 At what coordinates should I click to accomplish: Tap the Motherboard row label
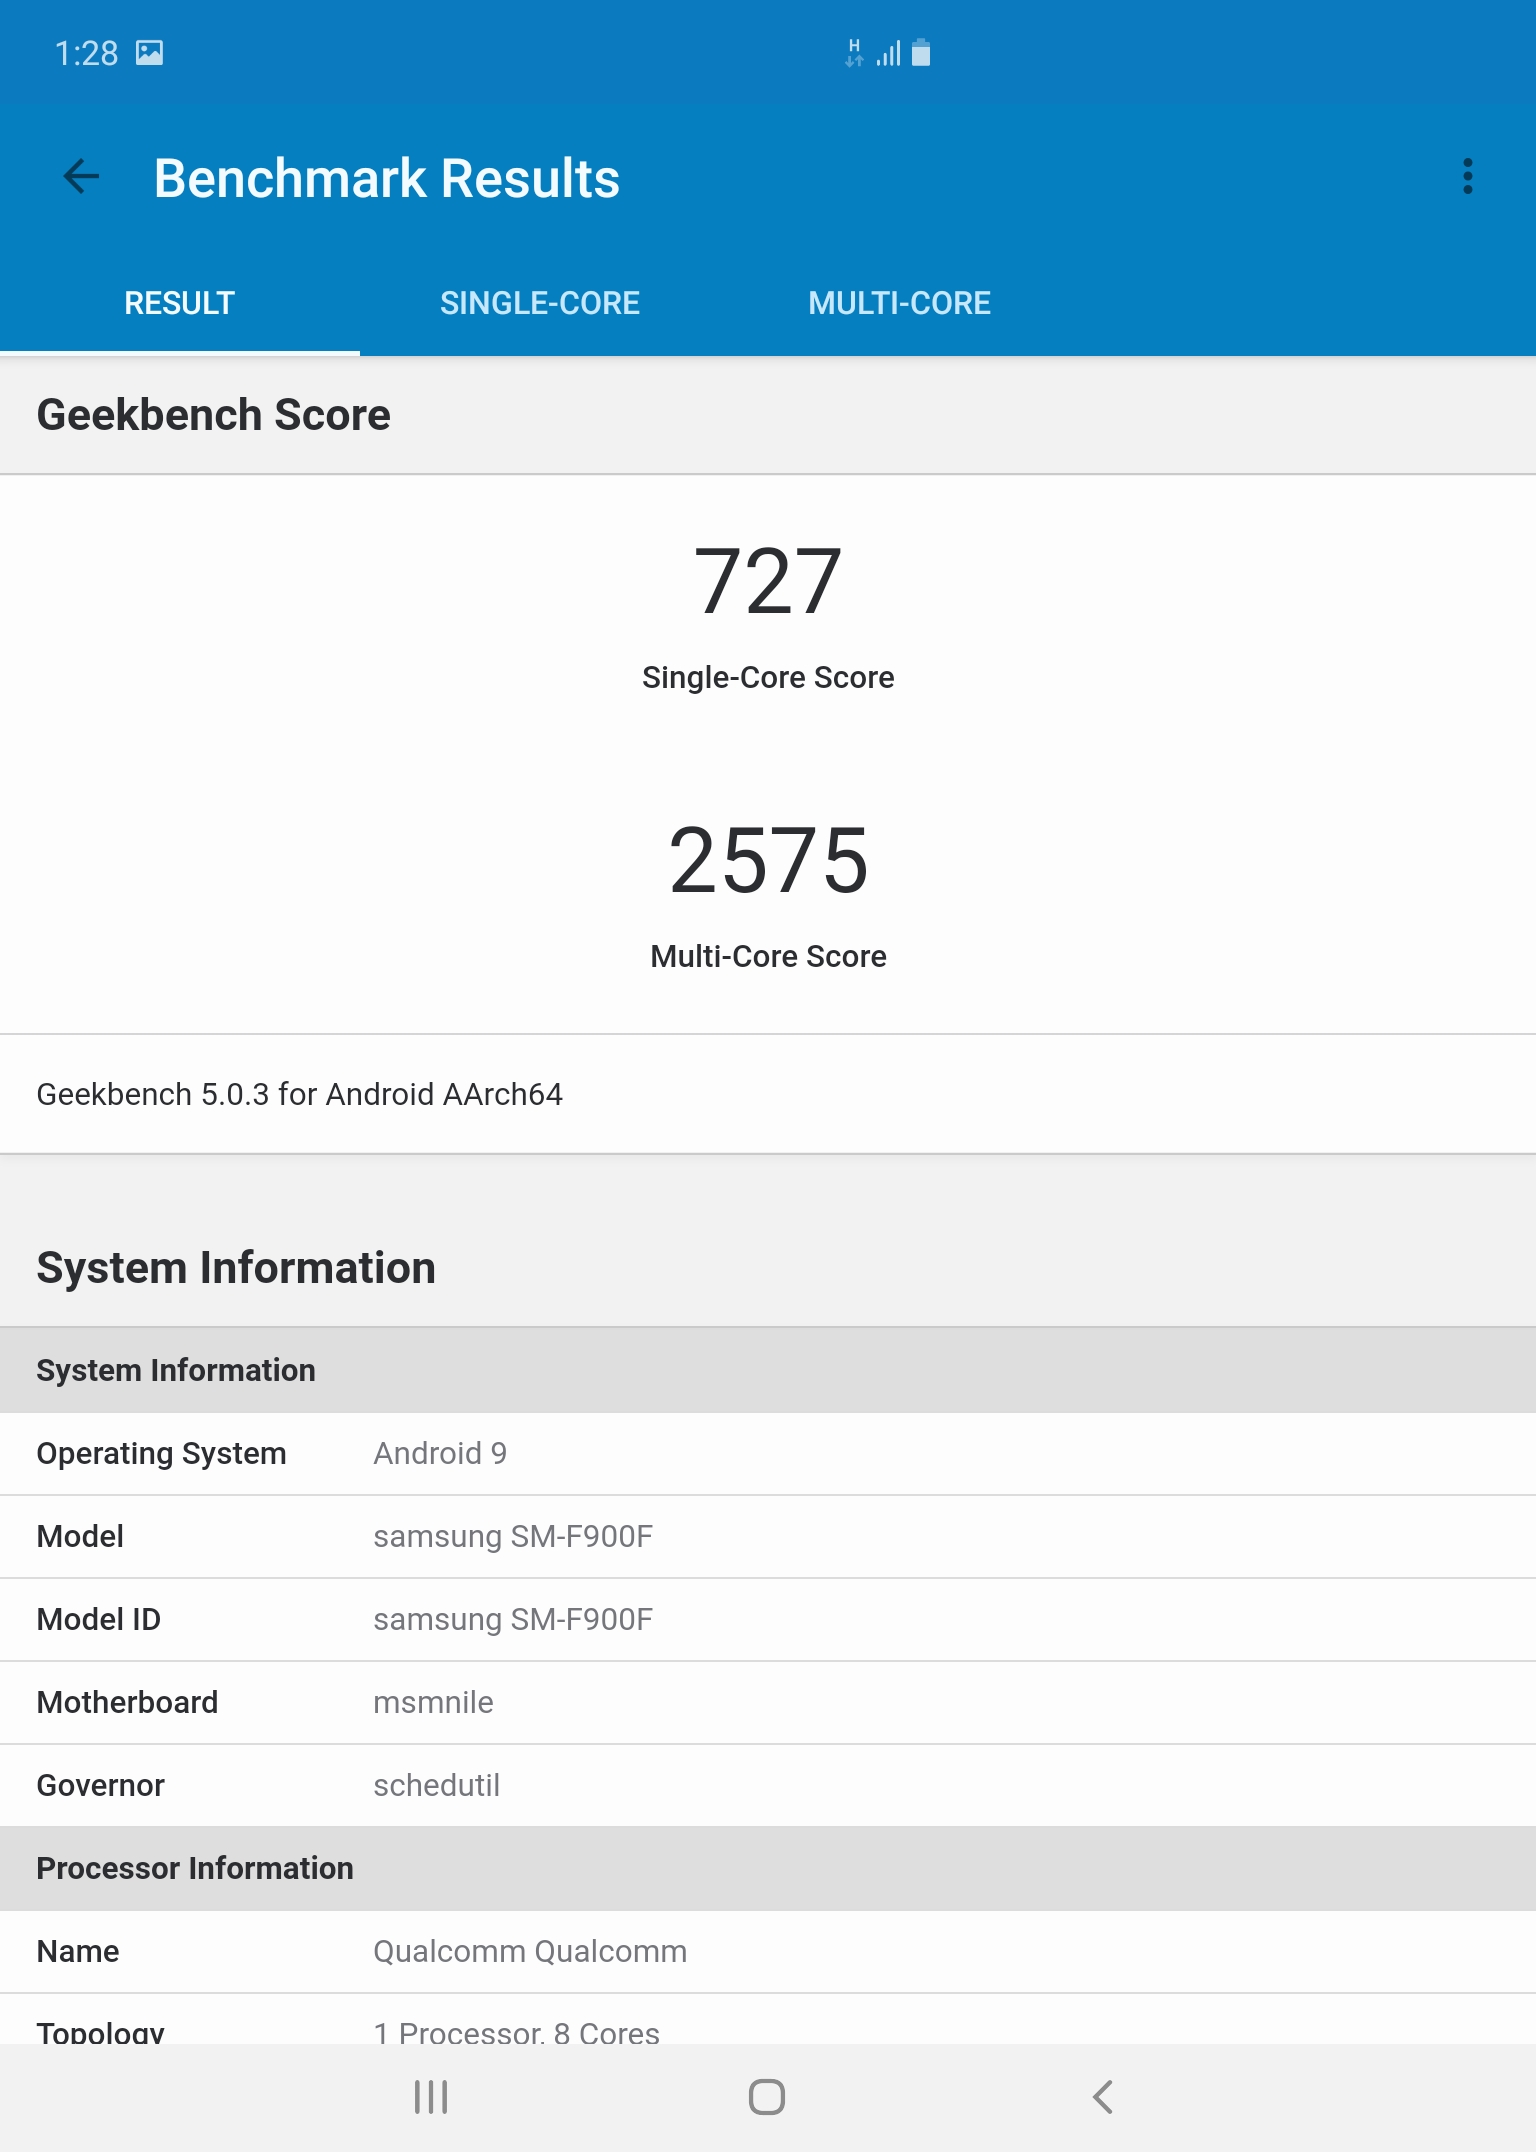coord(128,1702)
